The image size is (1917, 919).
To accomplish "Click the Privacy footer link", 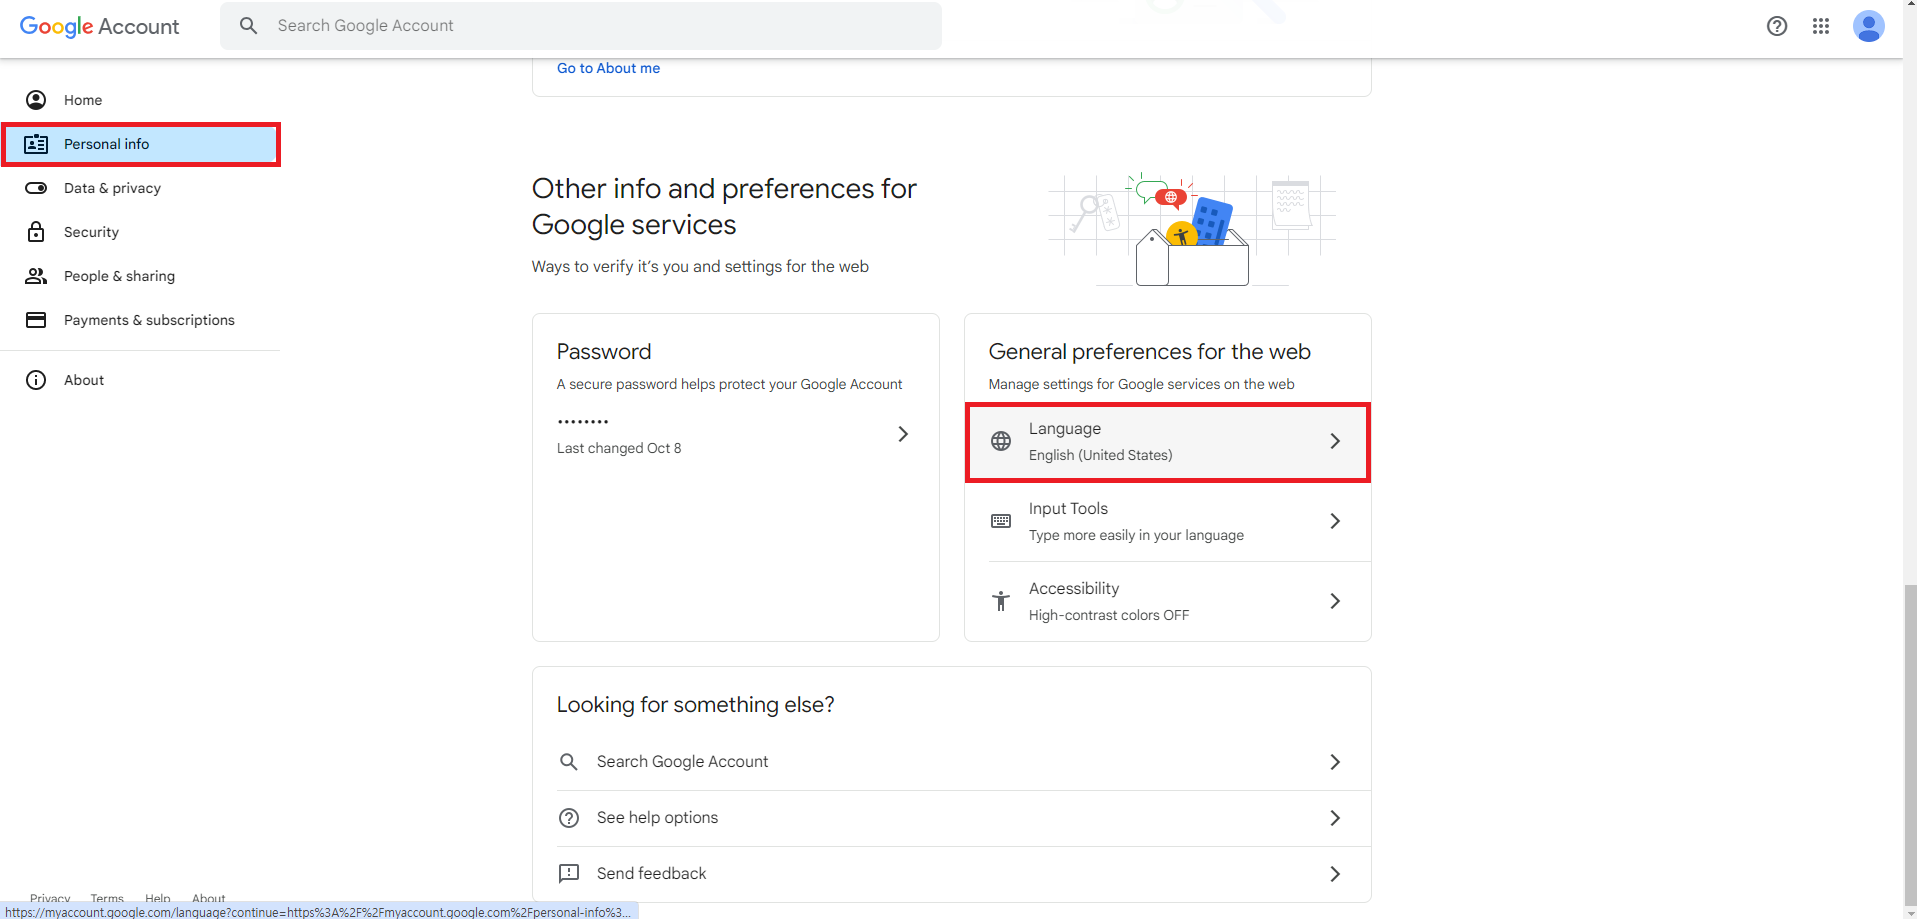I will pos(50,898).
